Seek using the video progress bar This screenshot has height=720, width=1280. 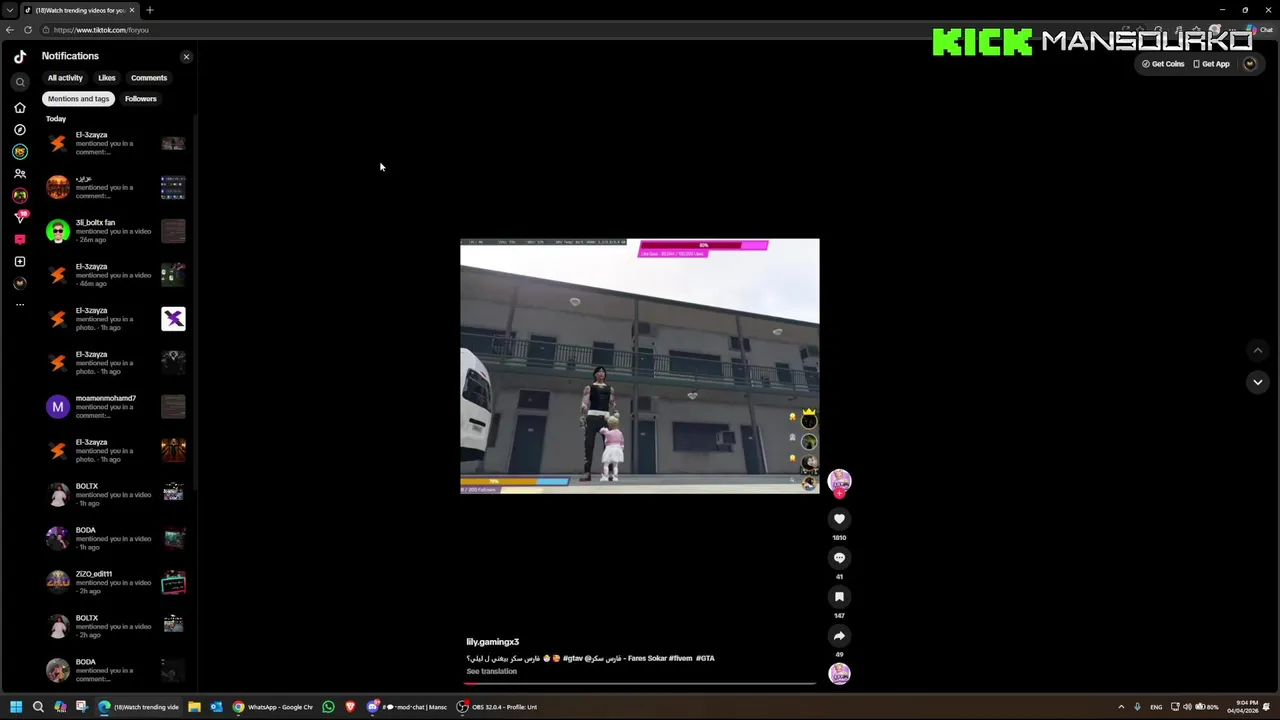point(639,684)
